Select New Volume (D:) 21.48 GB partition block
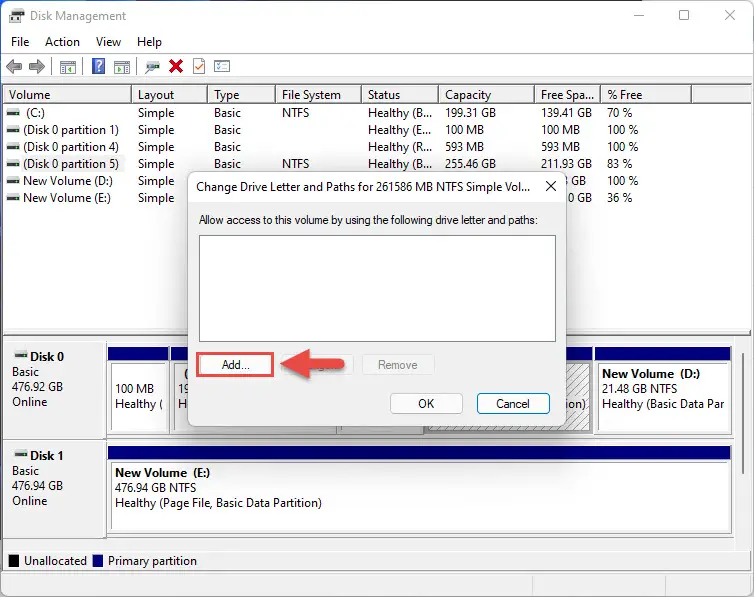The width and height of the screenshot is (754, 597). 663,390
